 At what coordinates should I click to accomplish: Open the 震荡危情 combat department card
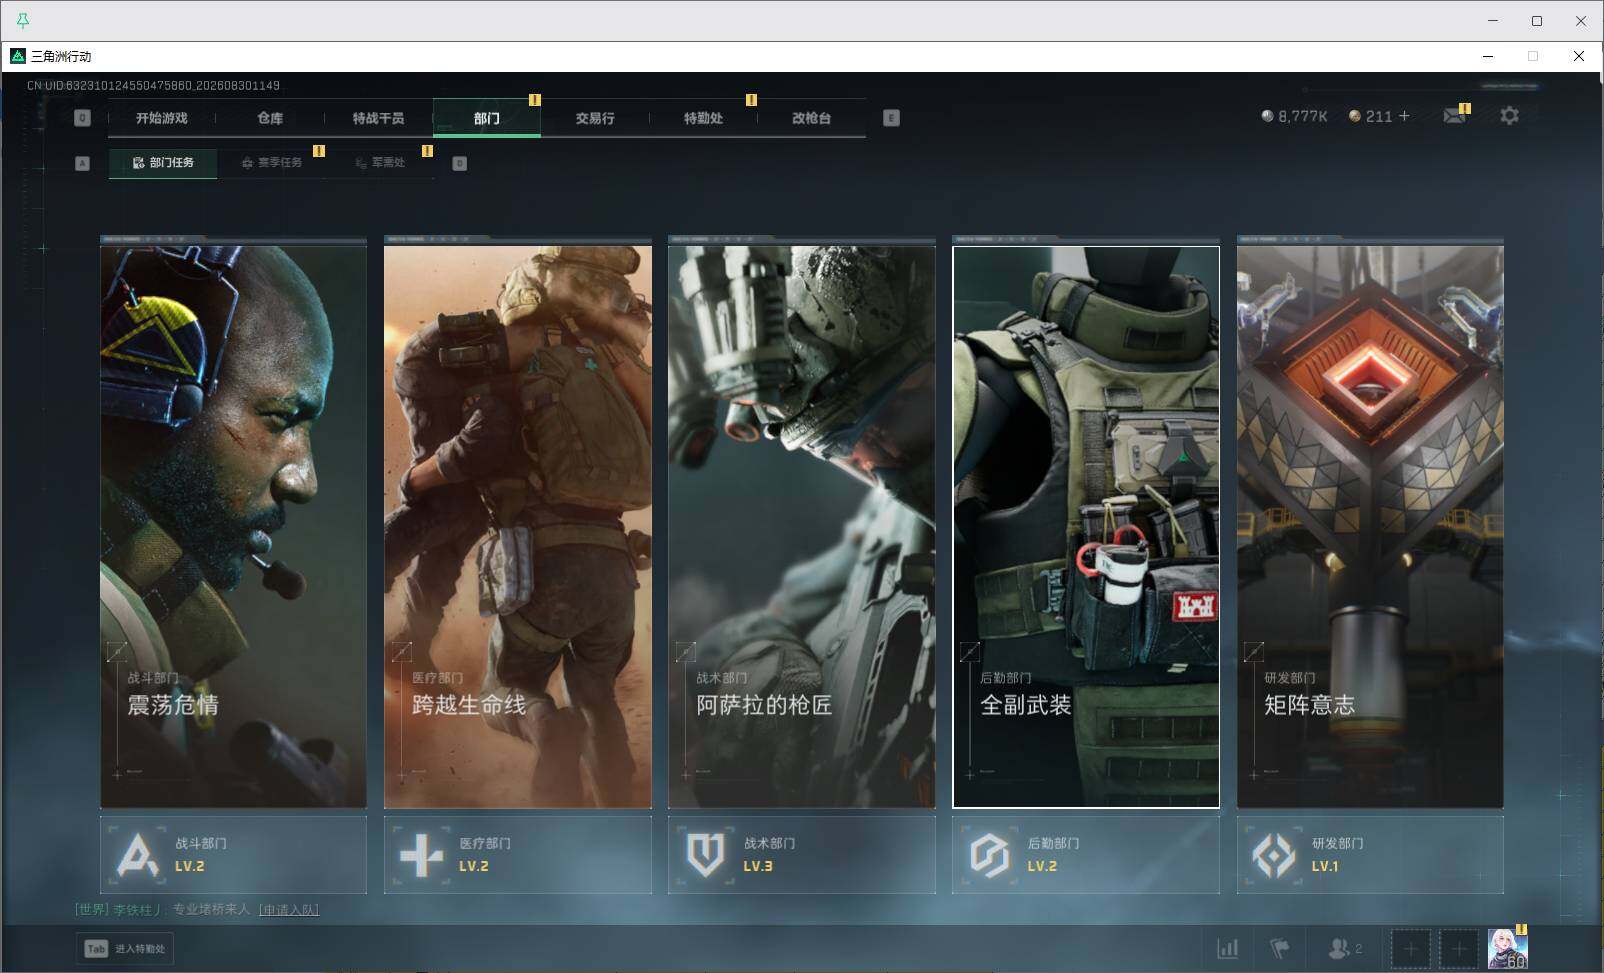point(233,527)
